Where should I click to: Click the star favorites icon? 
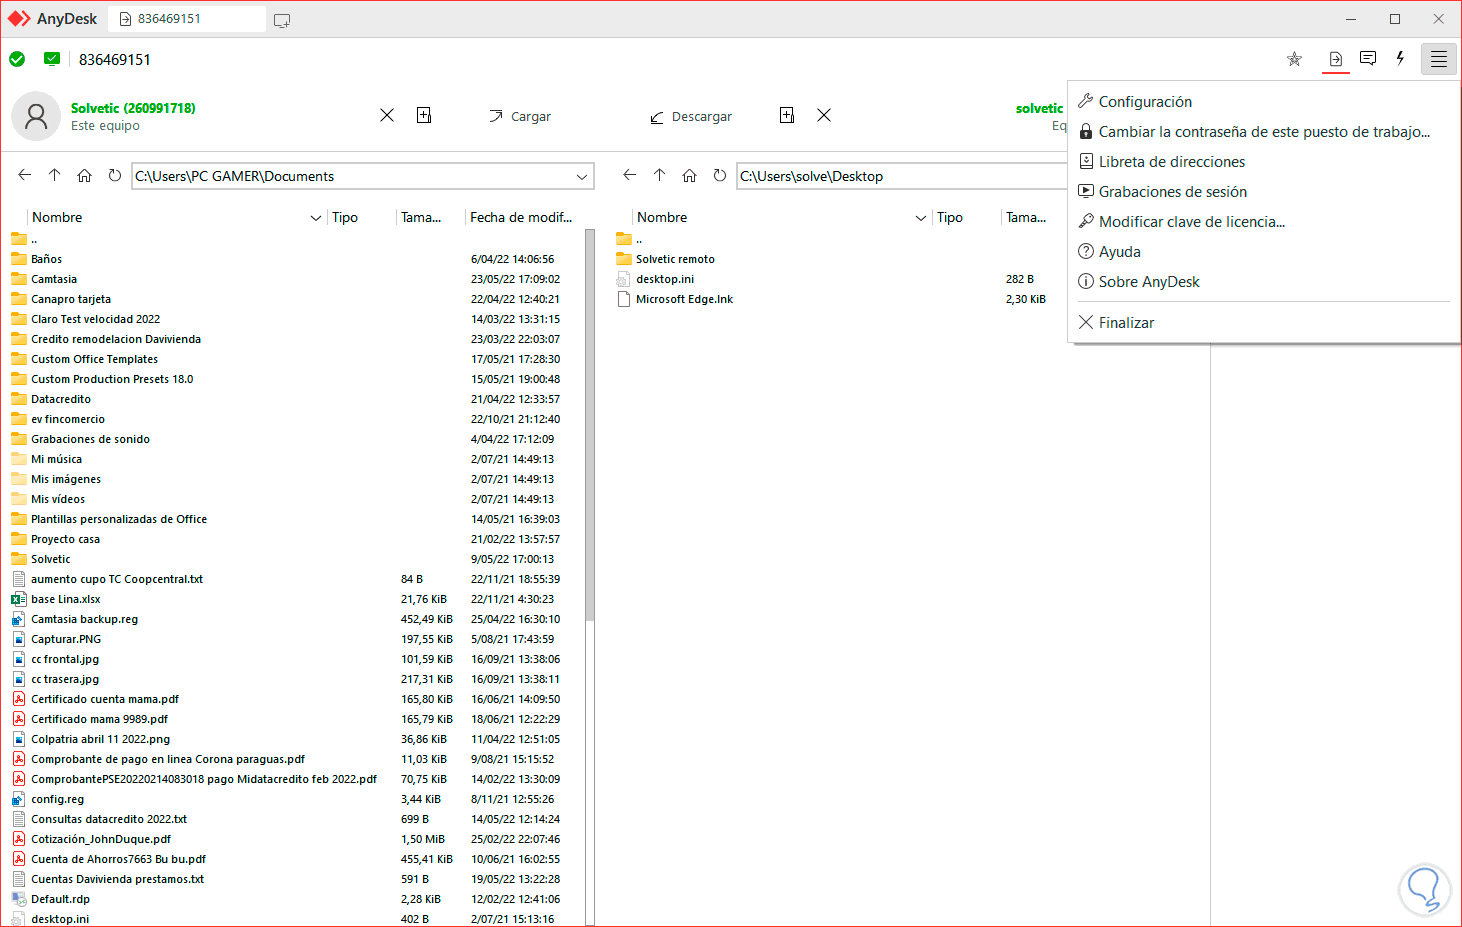click(1294, 59)
